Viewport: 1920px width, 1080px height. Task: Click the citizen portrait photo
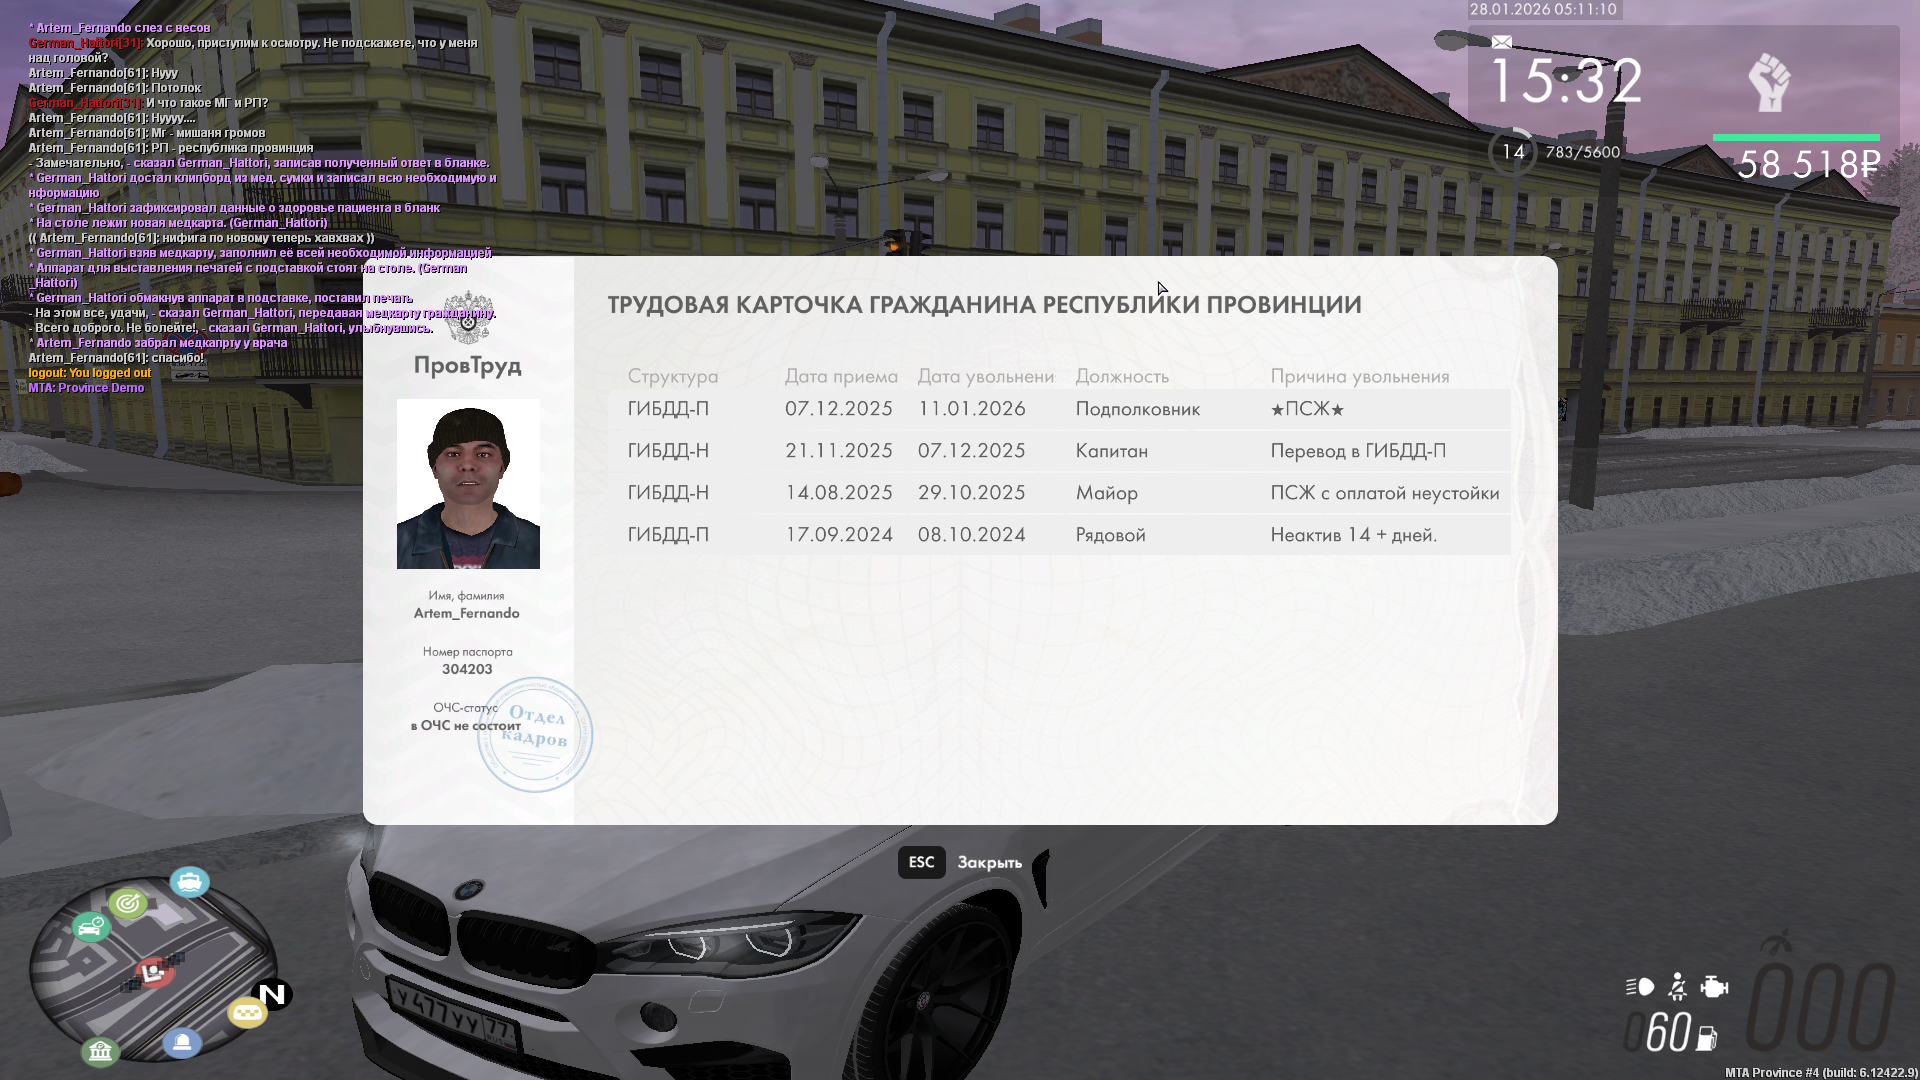click(x=468, y=484)
